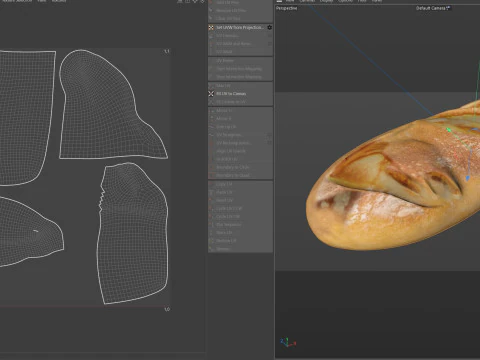Select the Stop Interactive Mapping command
The width and height of the screenshot is (480, 360).
(240, 77)
